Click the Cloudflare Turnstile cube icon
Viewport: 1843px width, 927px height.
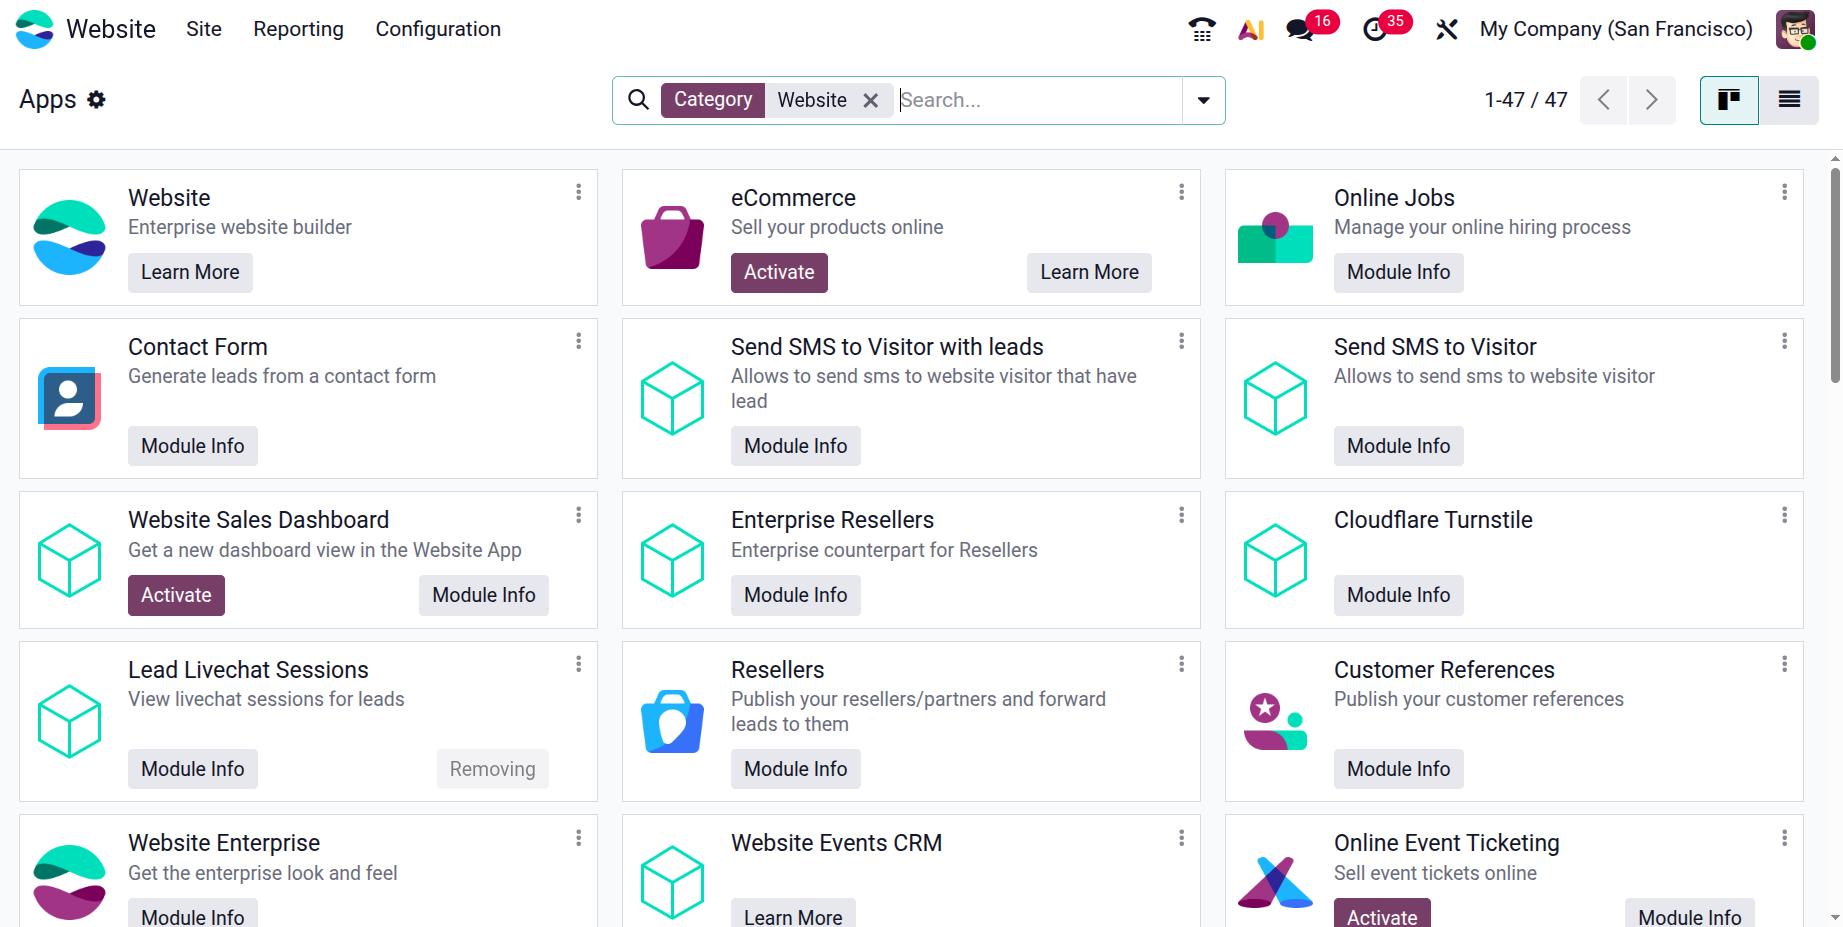point(1276,560)
